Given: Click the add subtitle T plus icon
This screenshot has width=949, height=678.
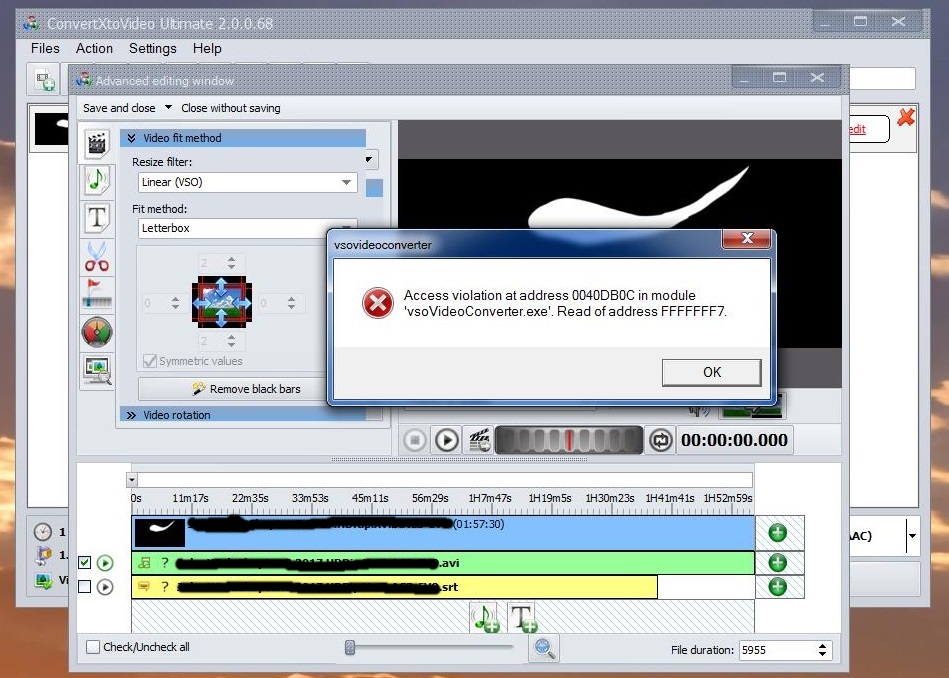Looking at the screenshot, I should [x=523, y=617].
